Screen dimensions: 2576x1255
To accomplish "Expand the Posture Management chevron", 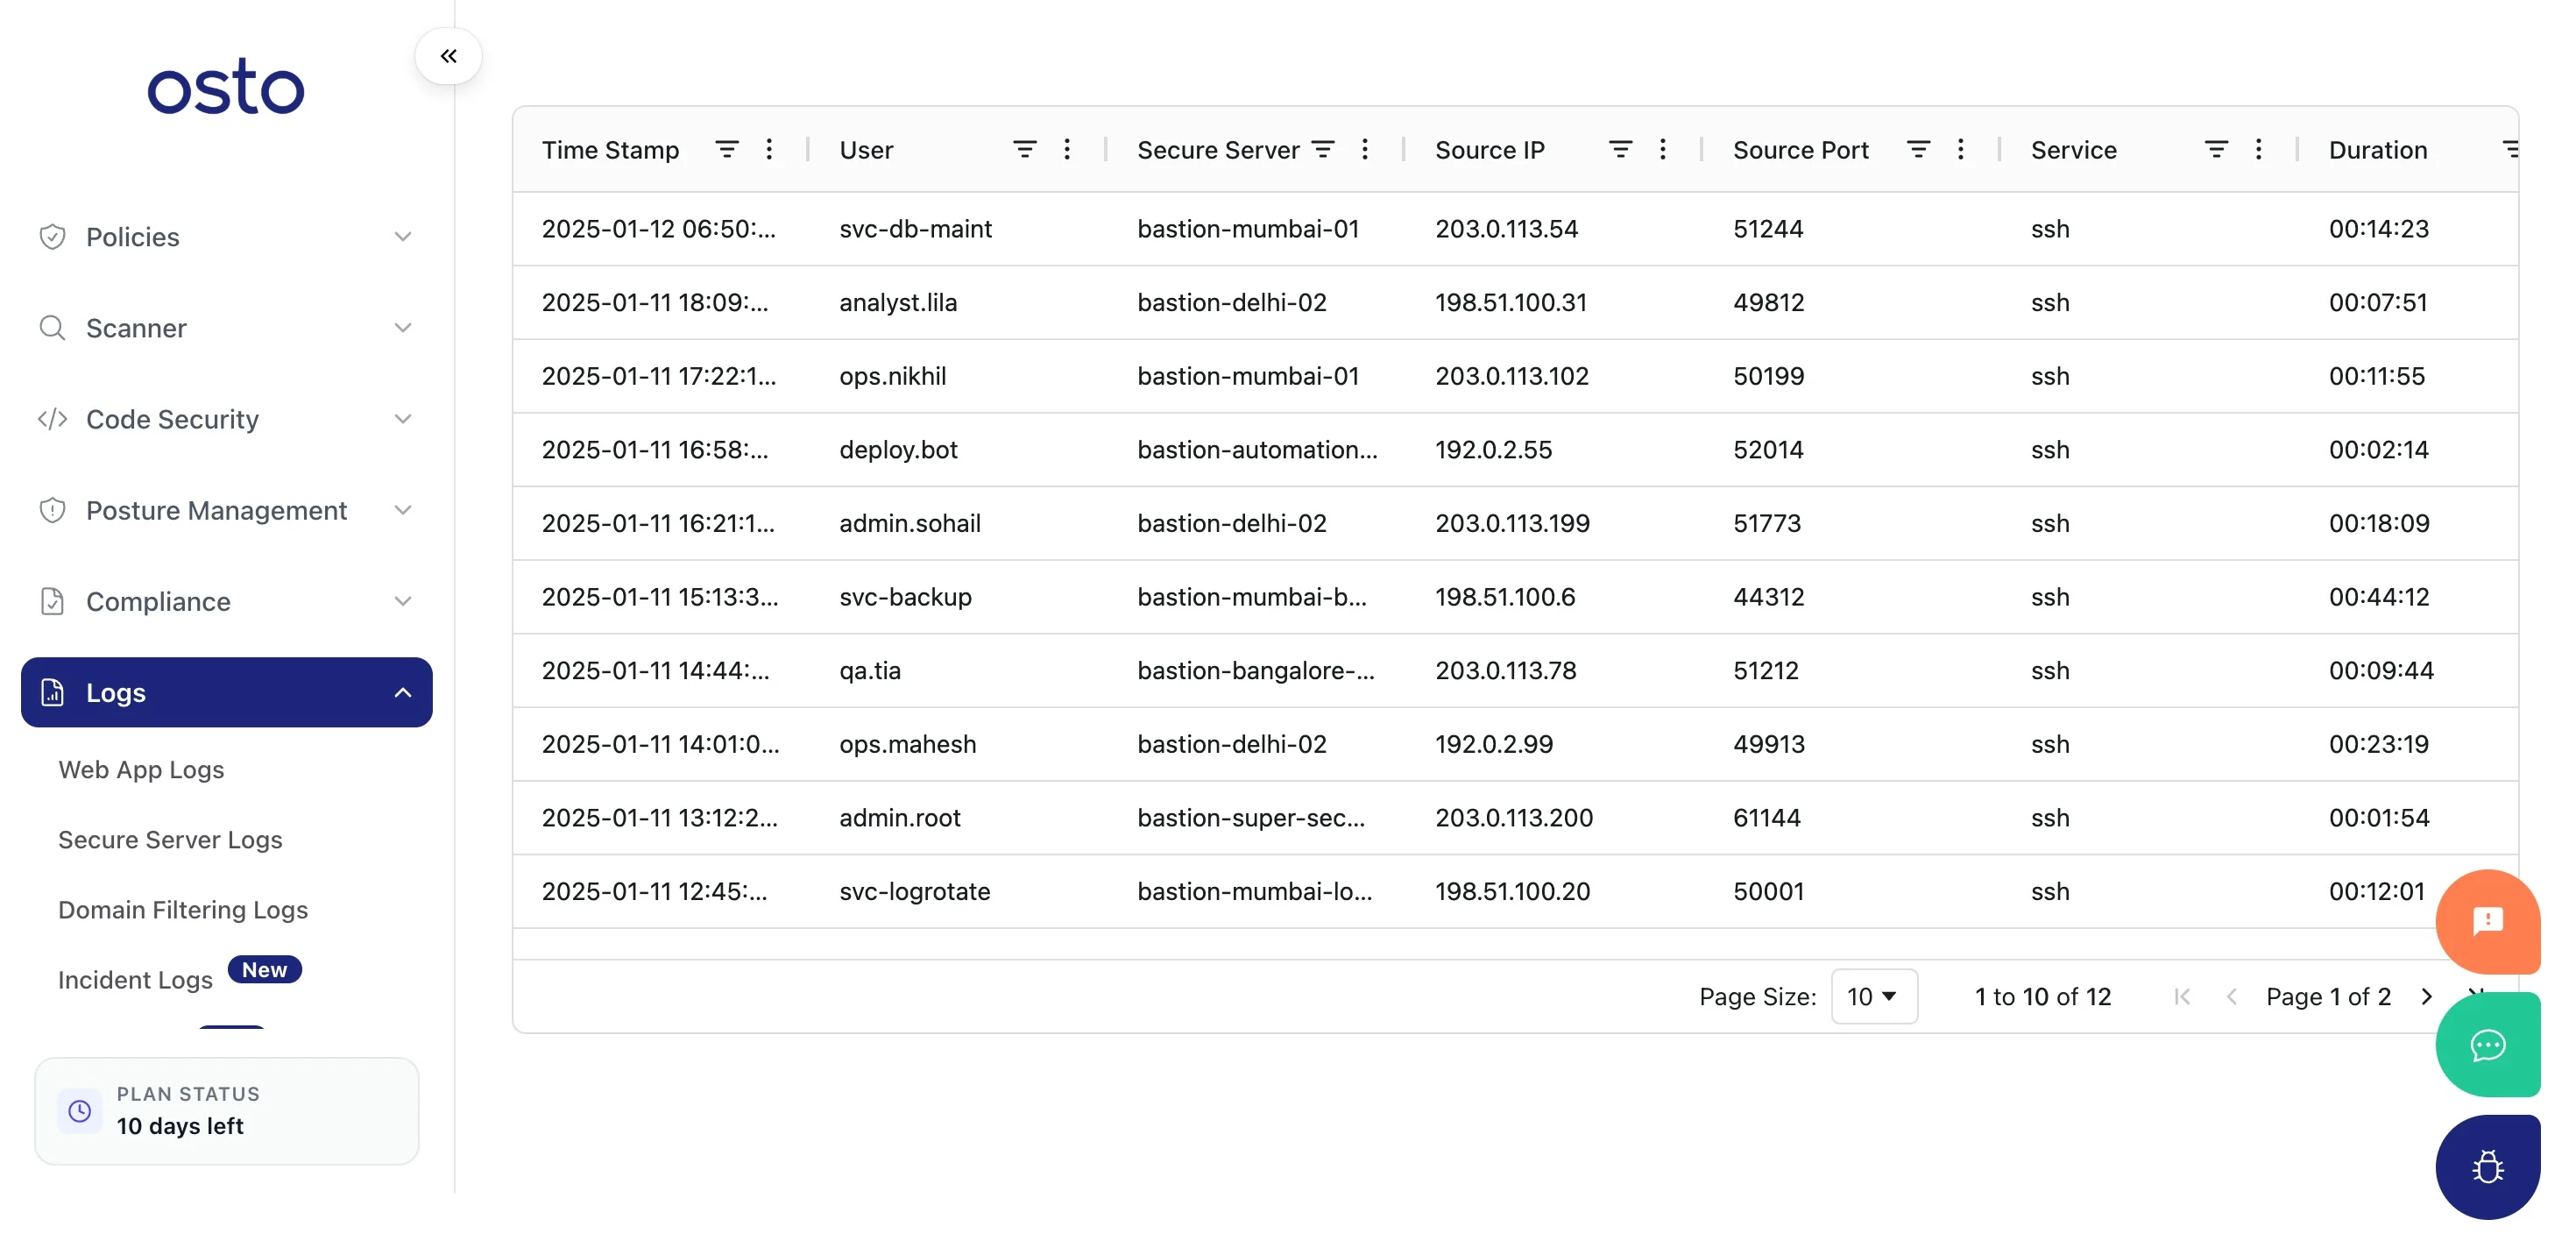I will (403, 510).
